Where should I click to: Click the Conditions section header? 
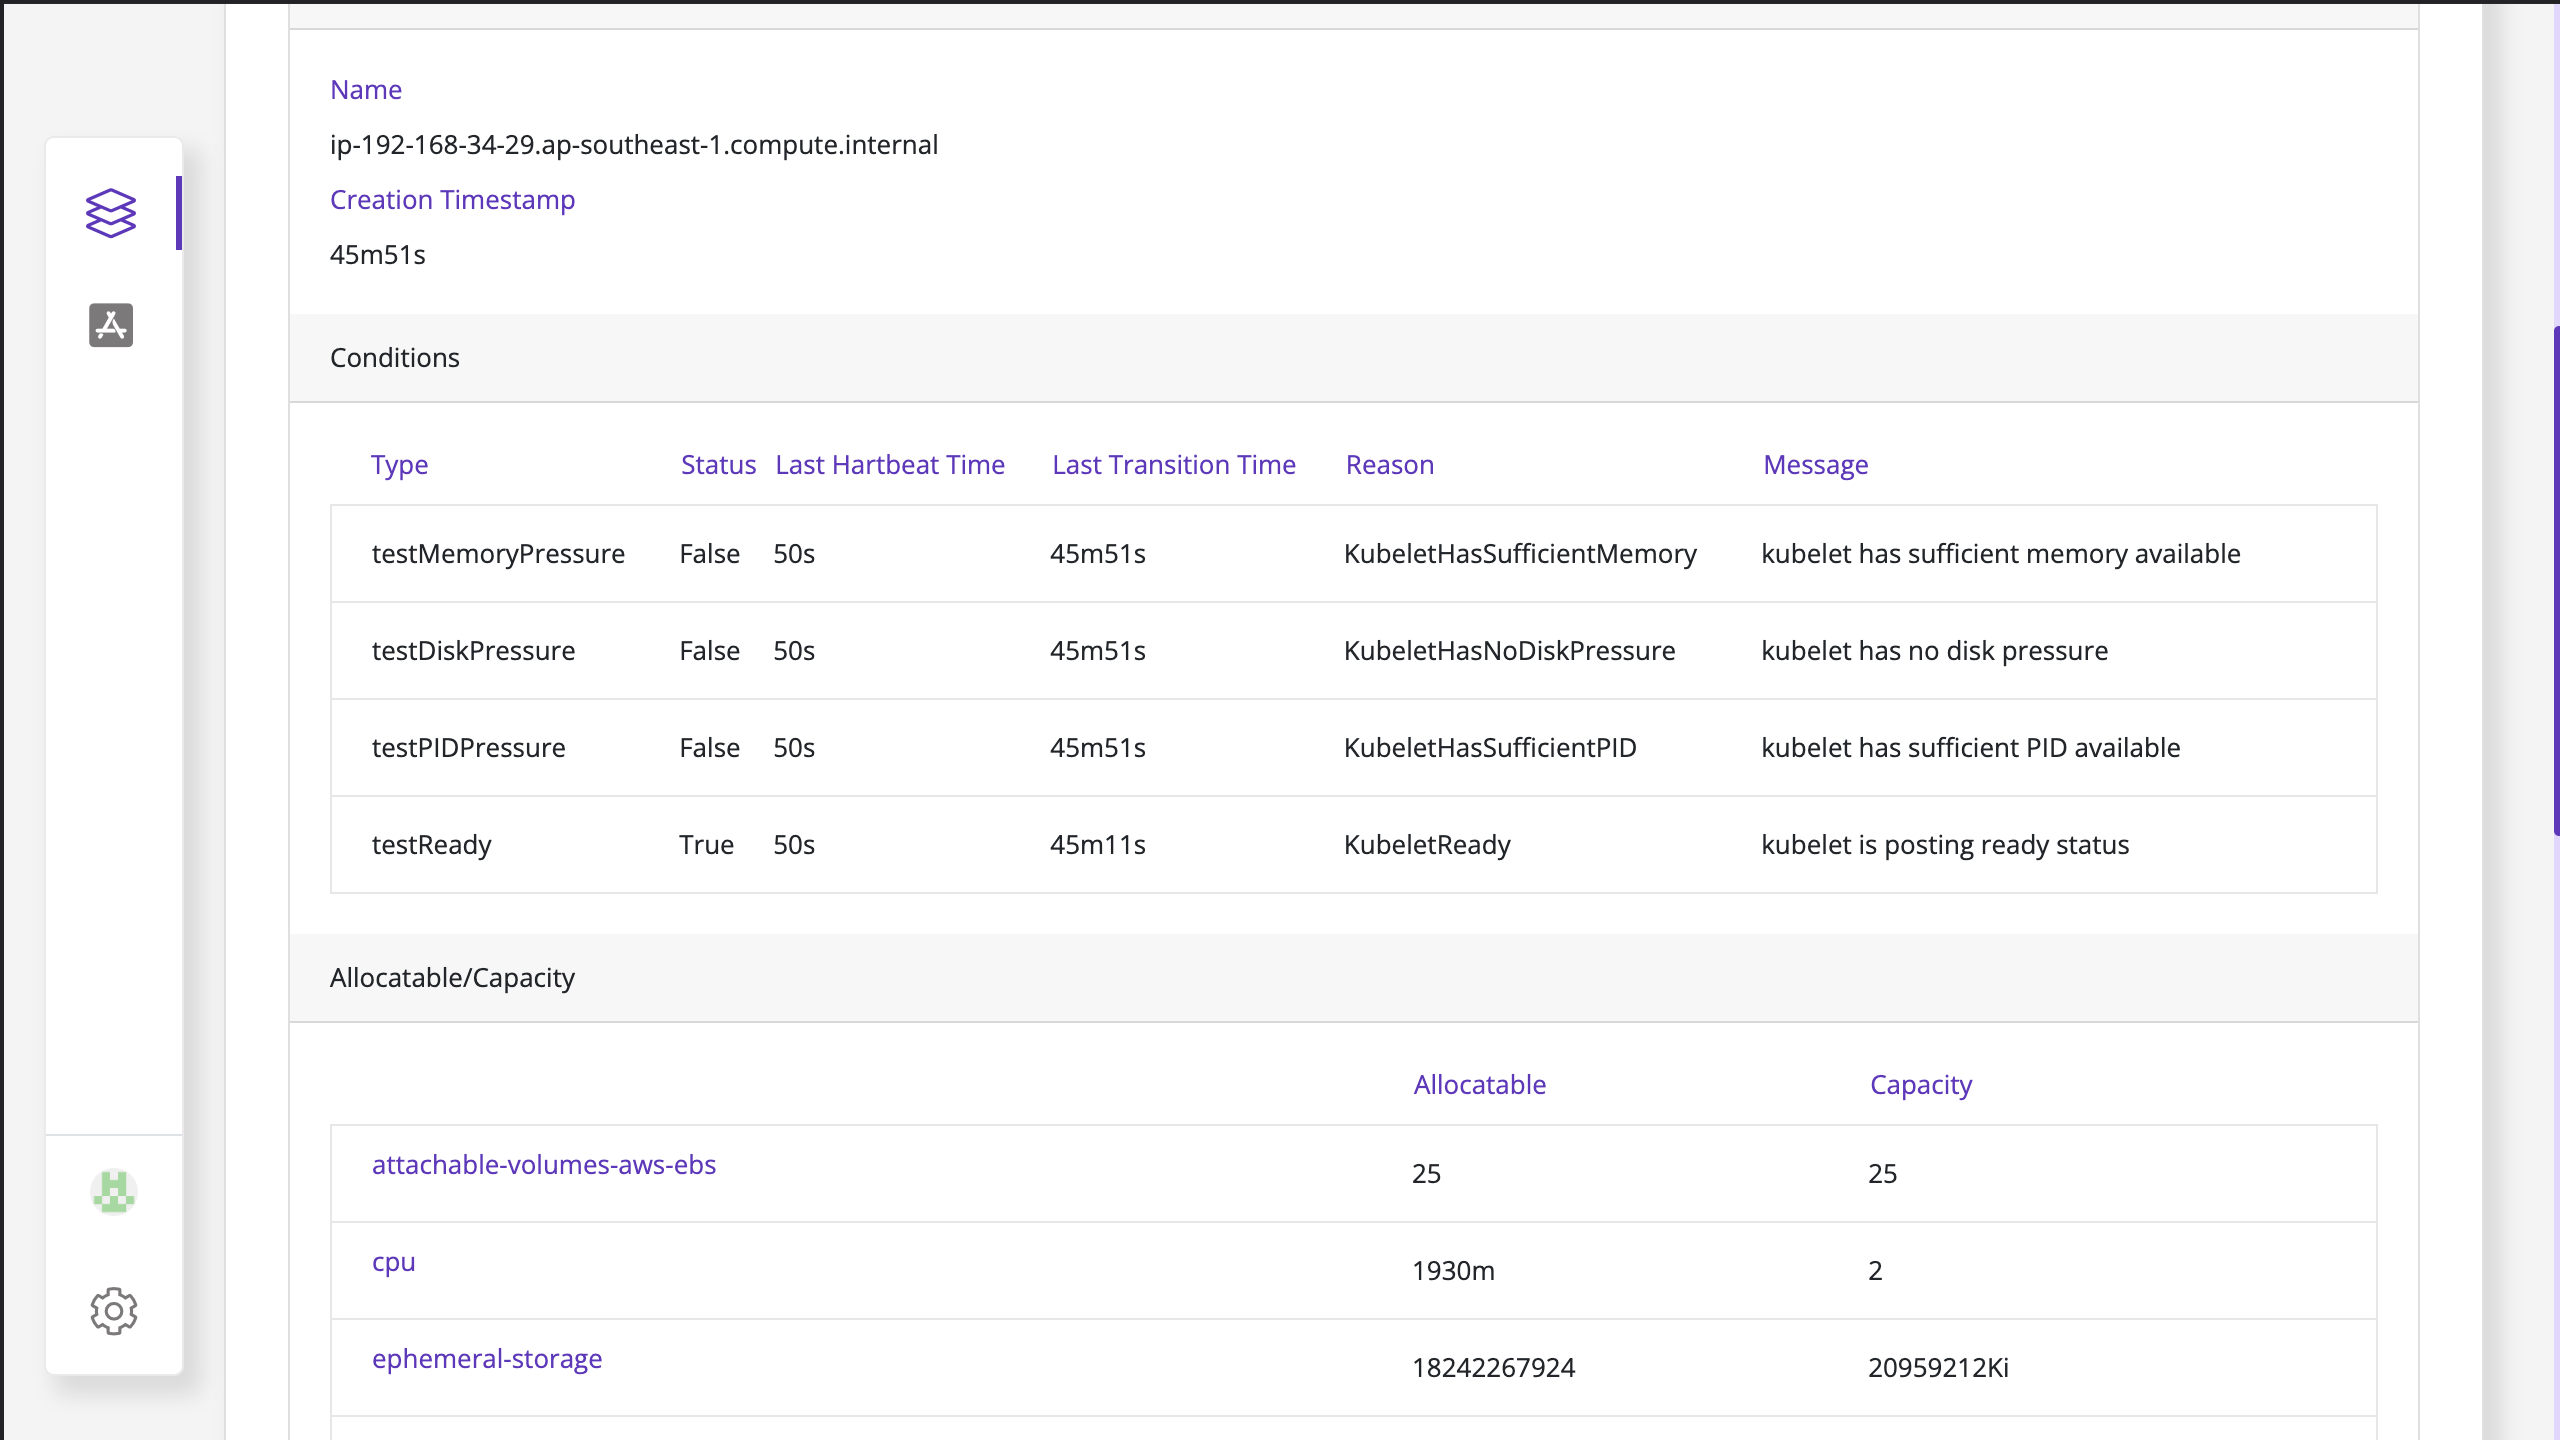tap(395, 358)
